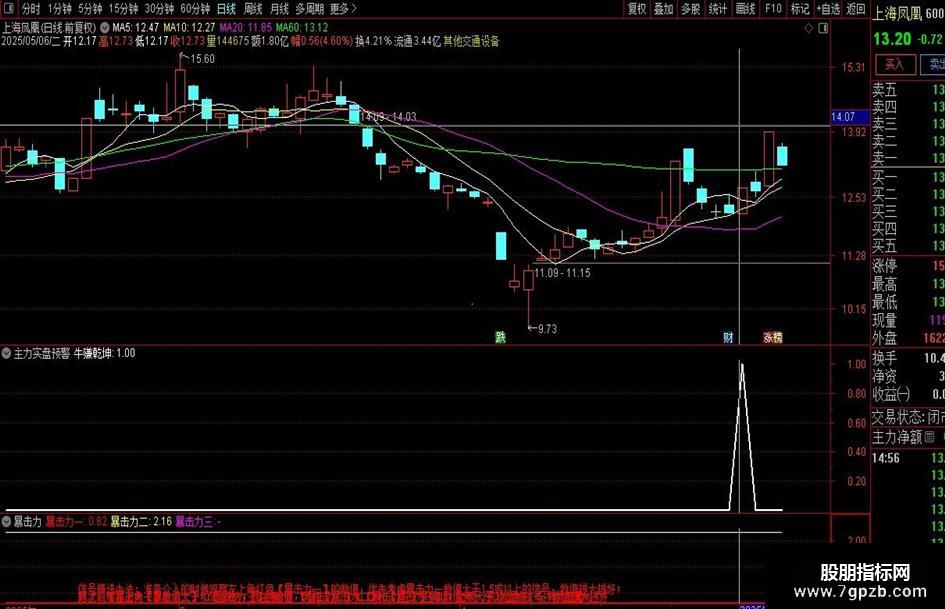Click the 14:56 trade time entry

click(885, 458)
